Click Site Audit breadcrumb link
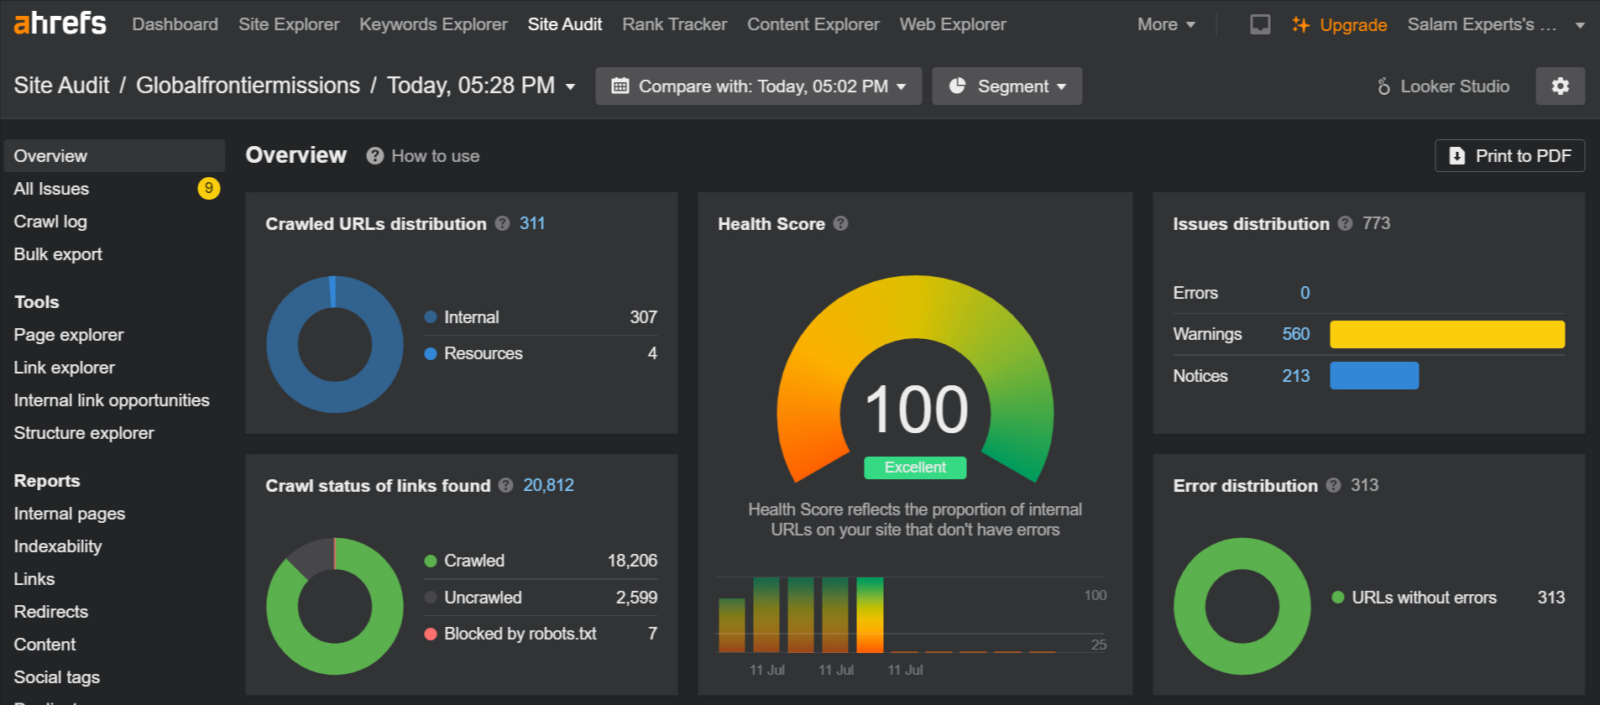The height and width of the screenshot is (705, 1600). 62,86
